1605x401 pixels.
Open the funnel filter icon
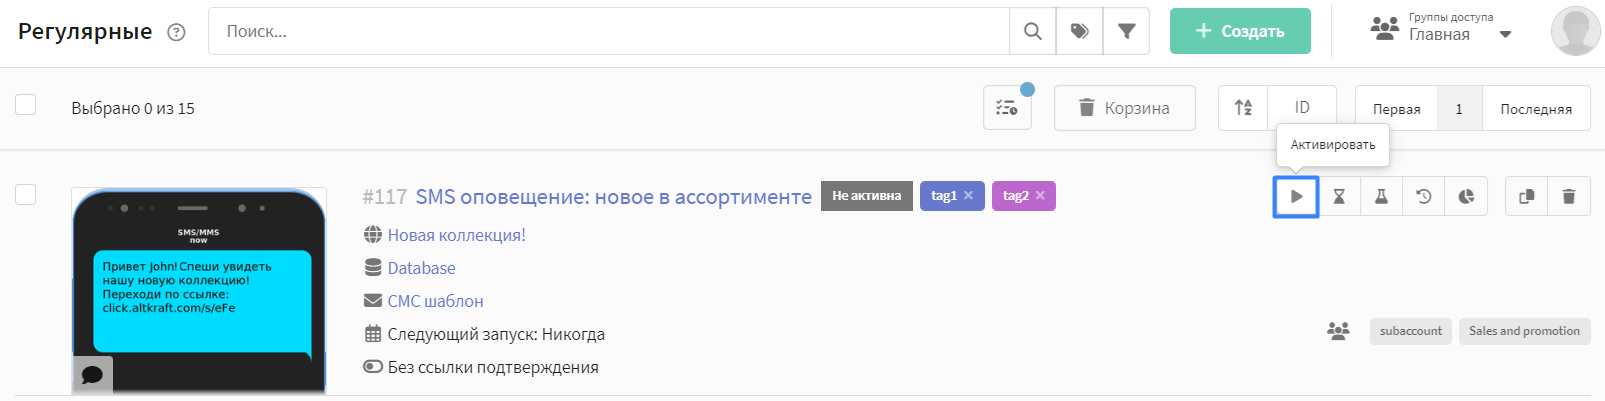(x=1127, y=31)
